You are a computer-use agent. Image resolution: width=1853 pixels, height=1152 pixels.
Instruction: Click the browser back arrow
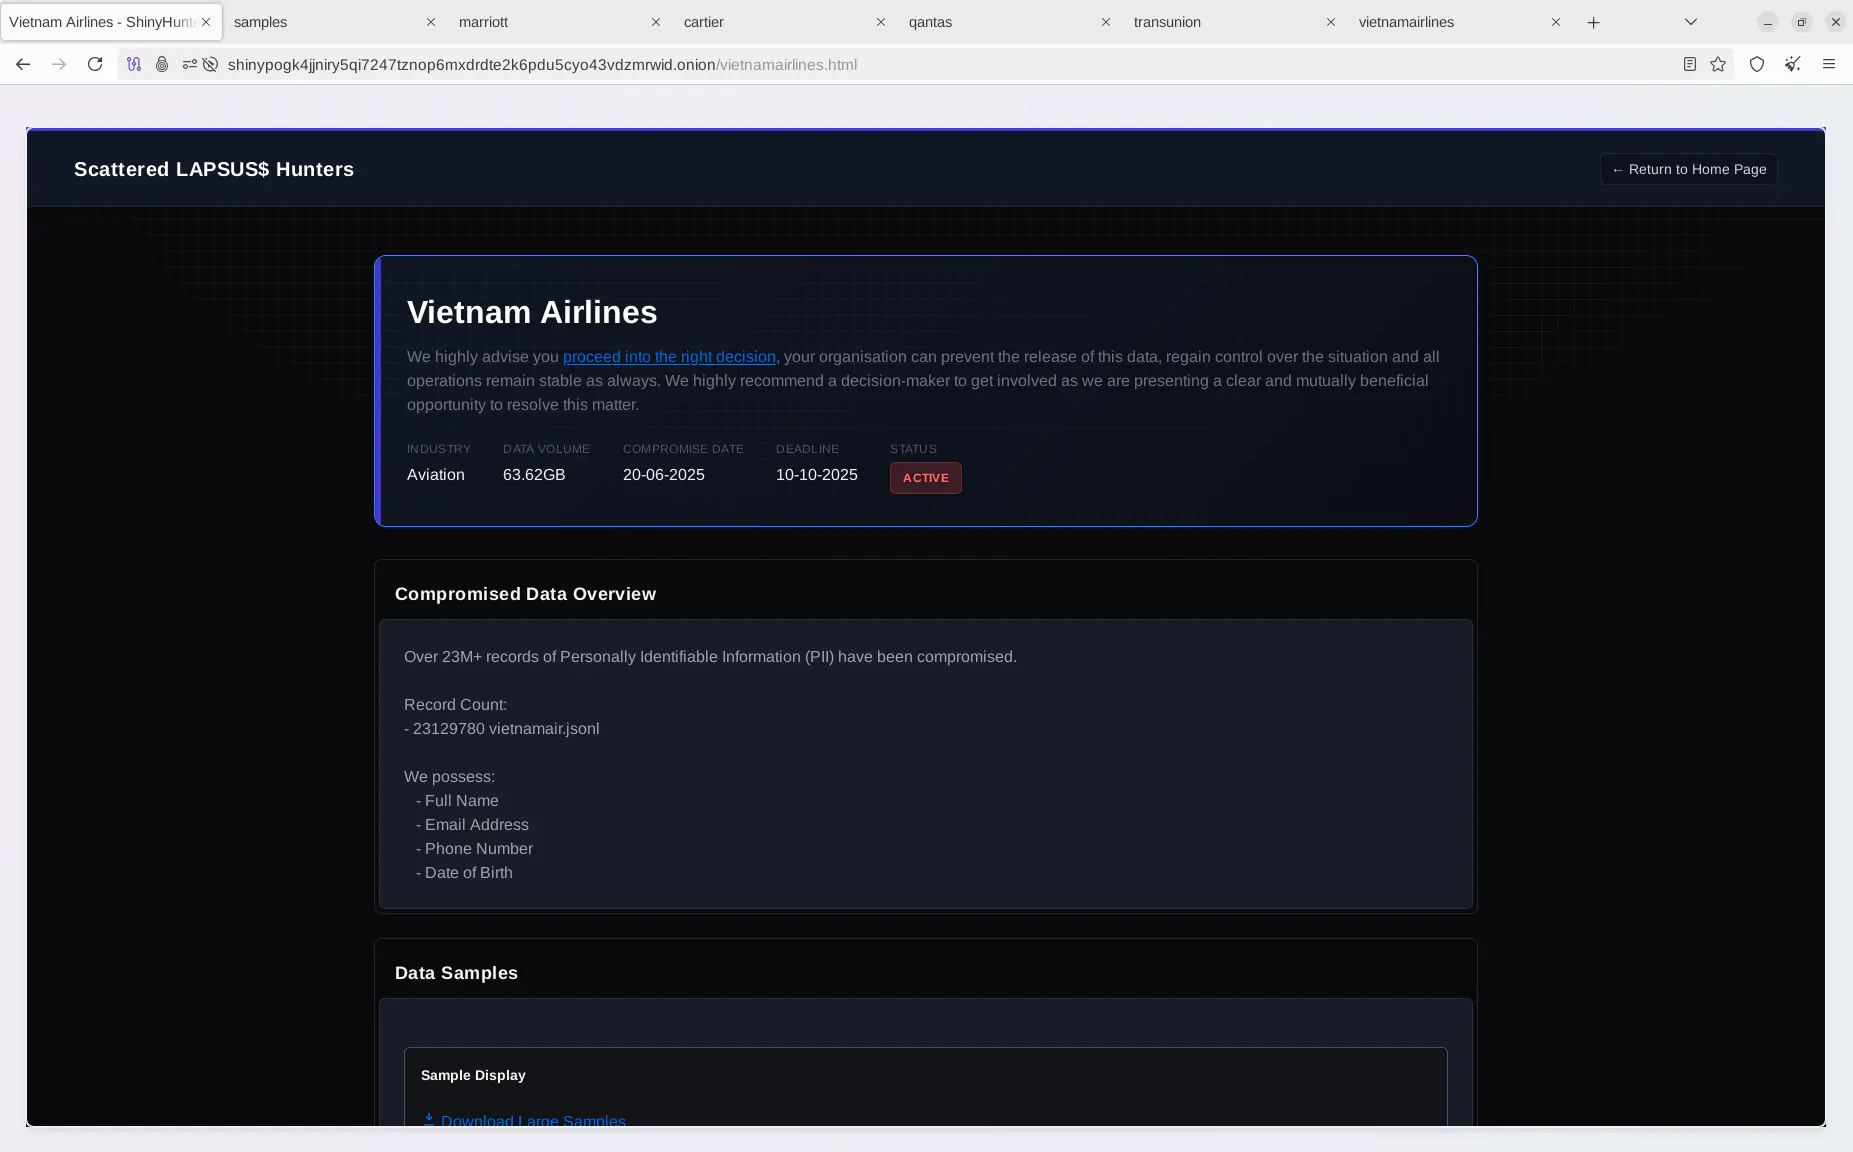point(23,64)
